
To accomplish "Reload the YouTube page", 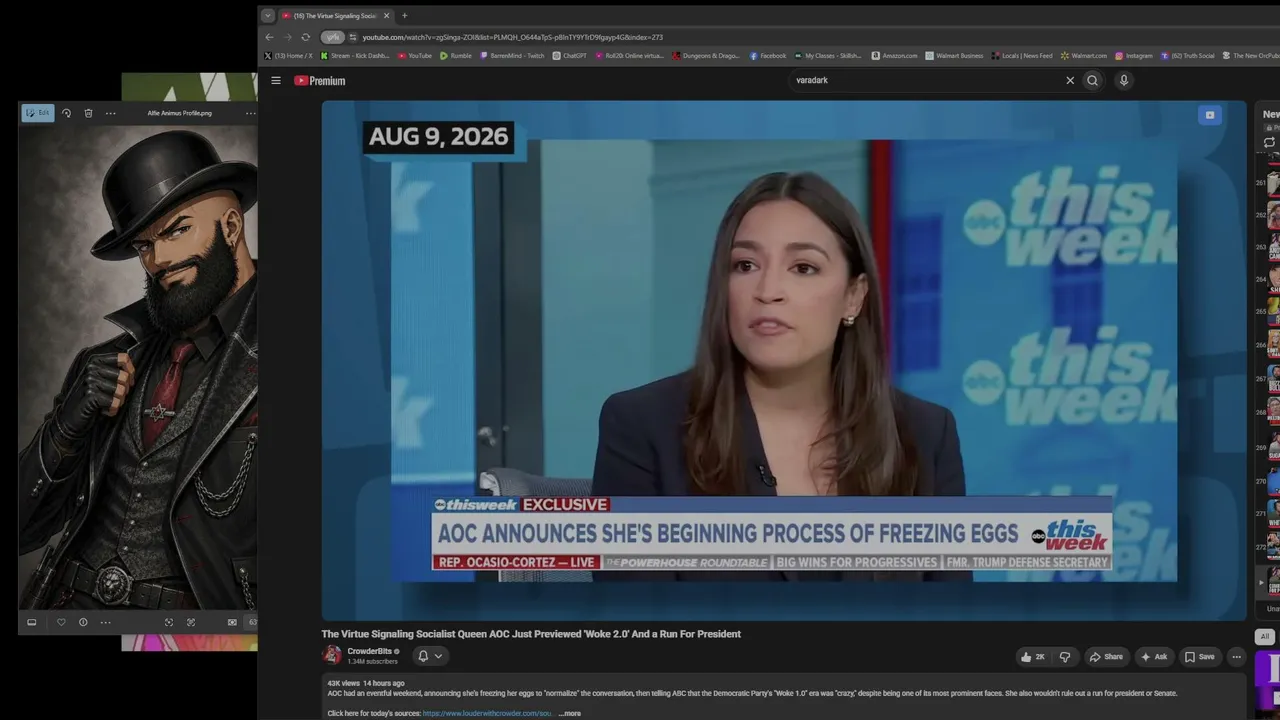I will coord(306,37).
